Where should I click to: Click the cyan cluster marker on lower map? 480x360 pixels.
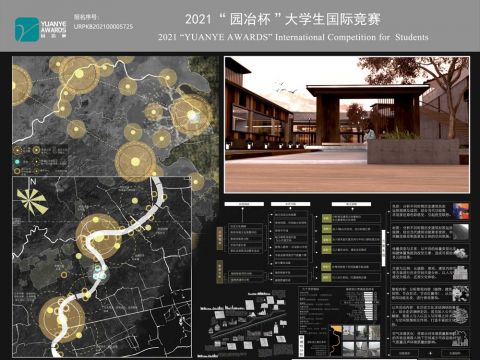pyautogui.click(x=99, y=273)
